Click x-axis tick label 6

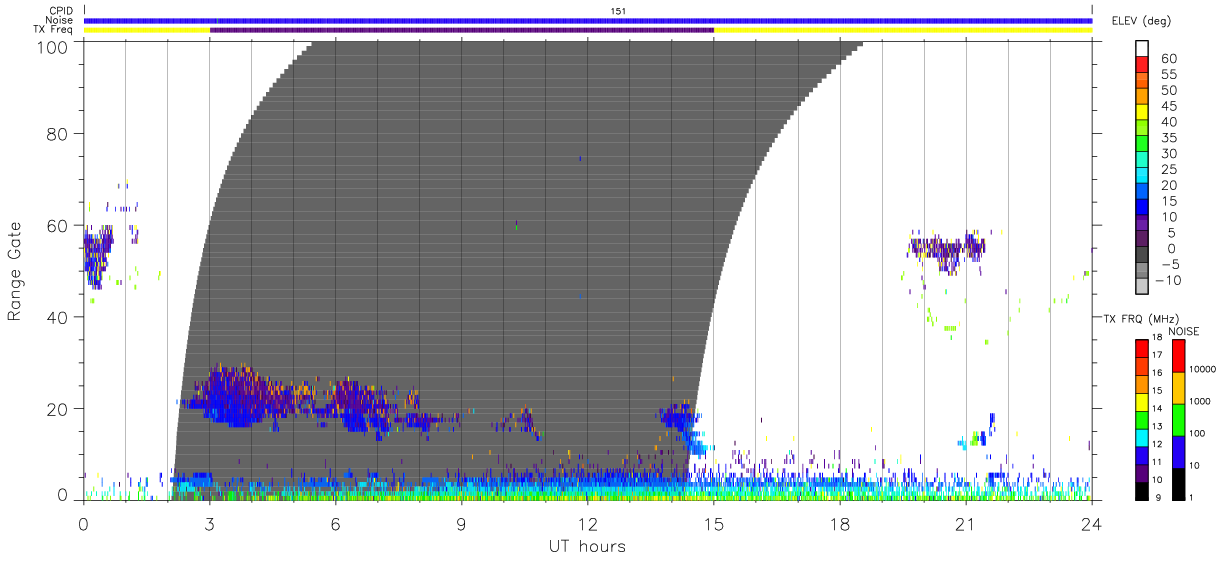tap(335, 523)
